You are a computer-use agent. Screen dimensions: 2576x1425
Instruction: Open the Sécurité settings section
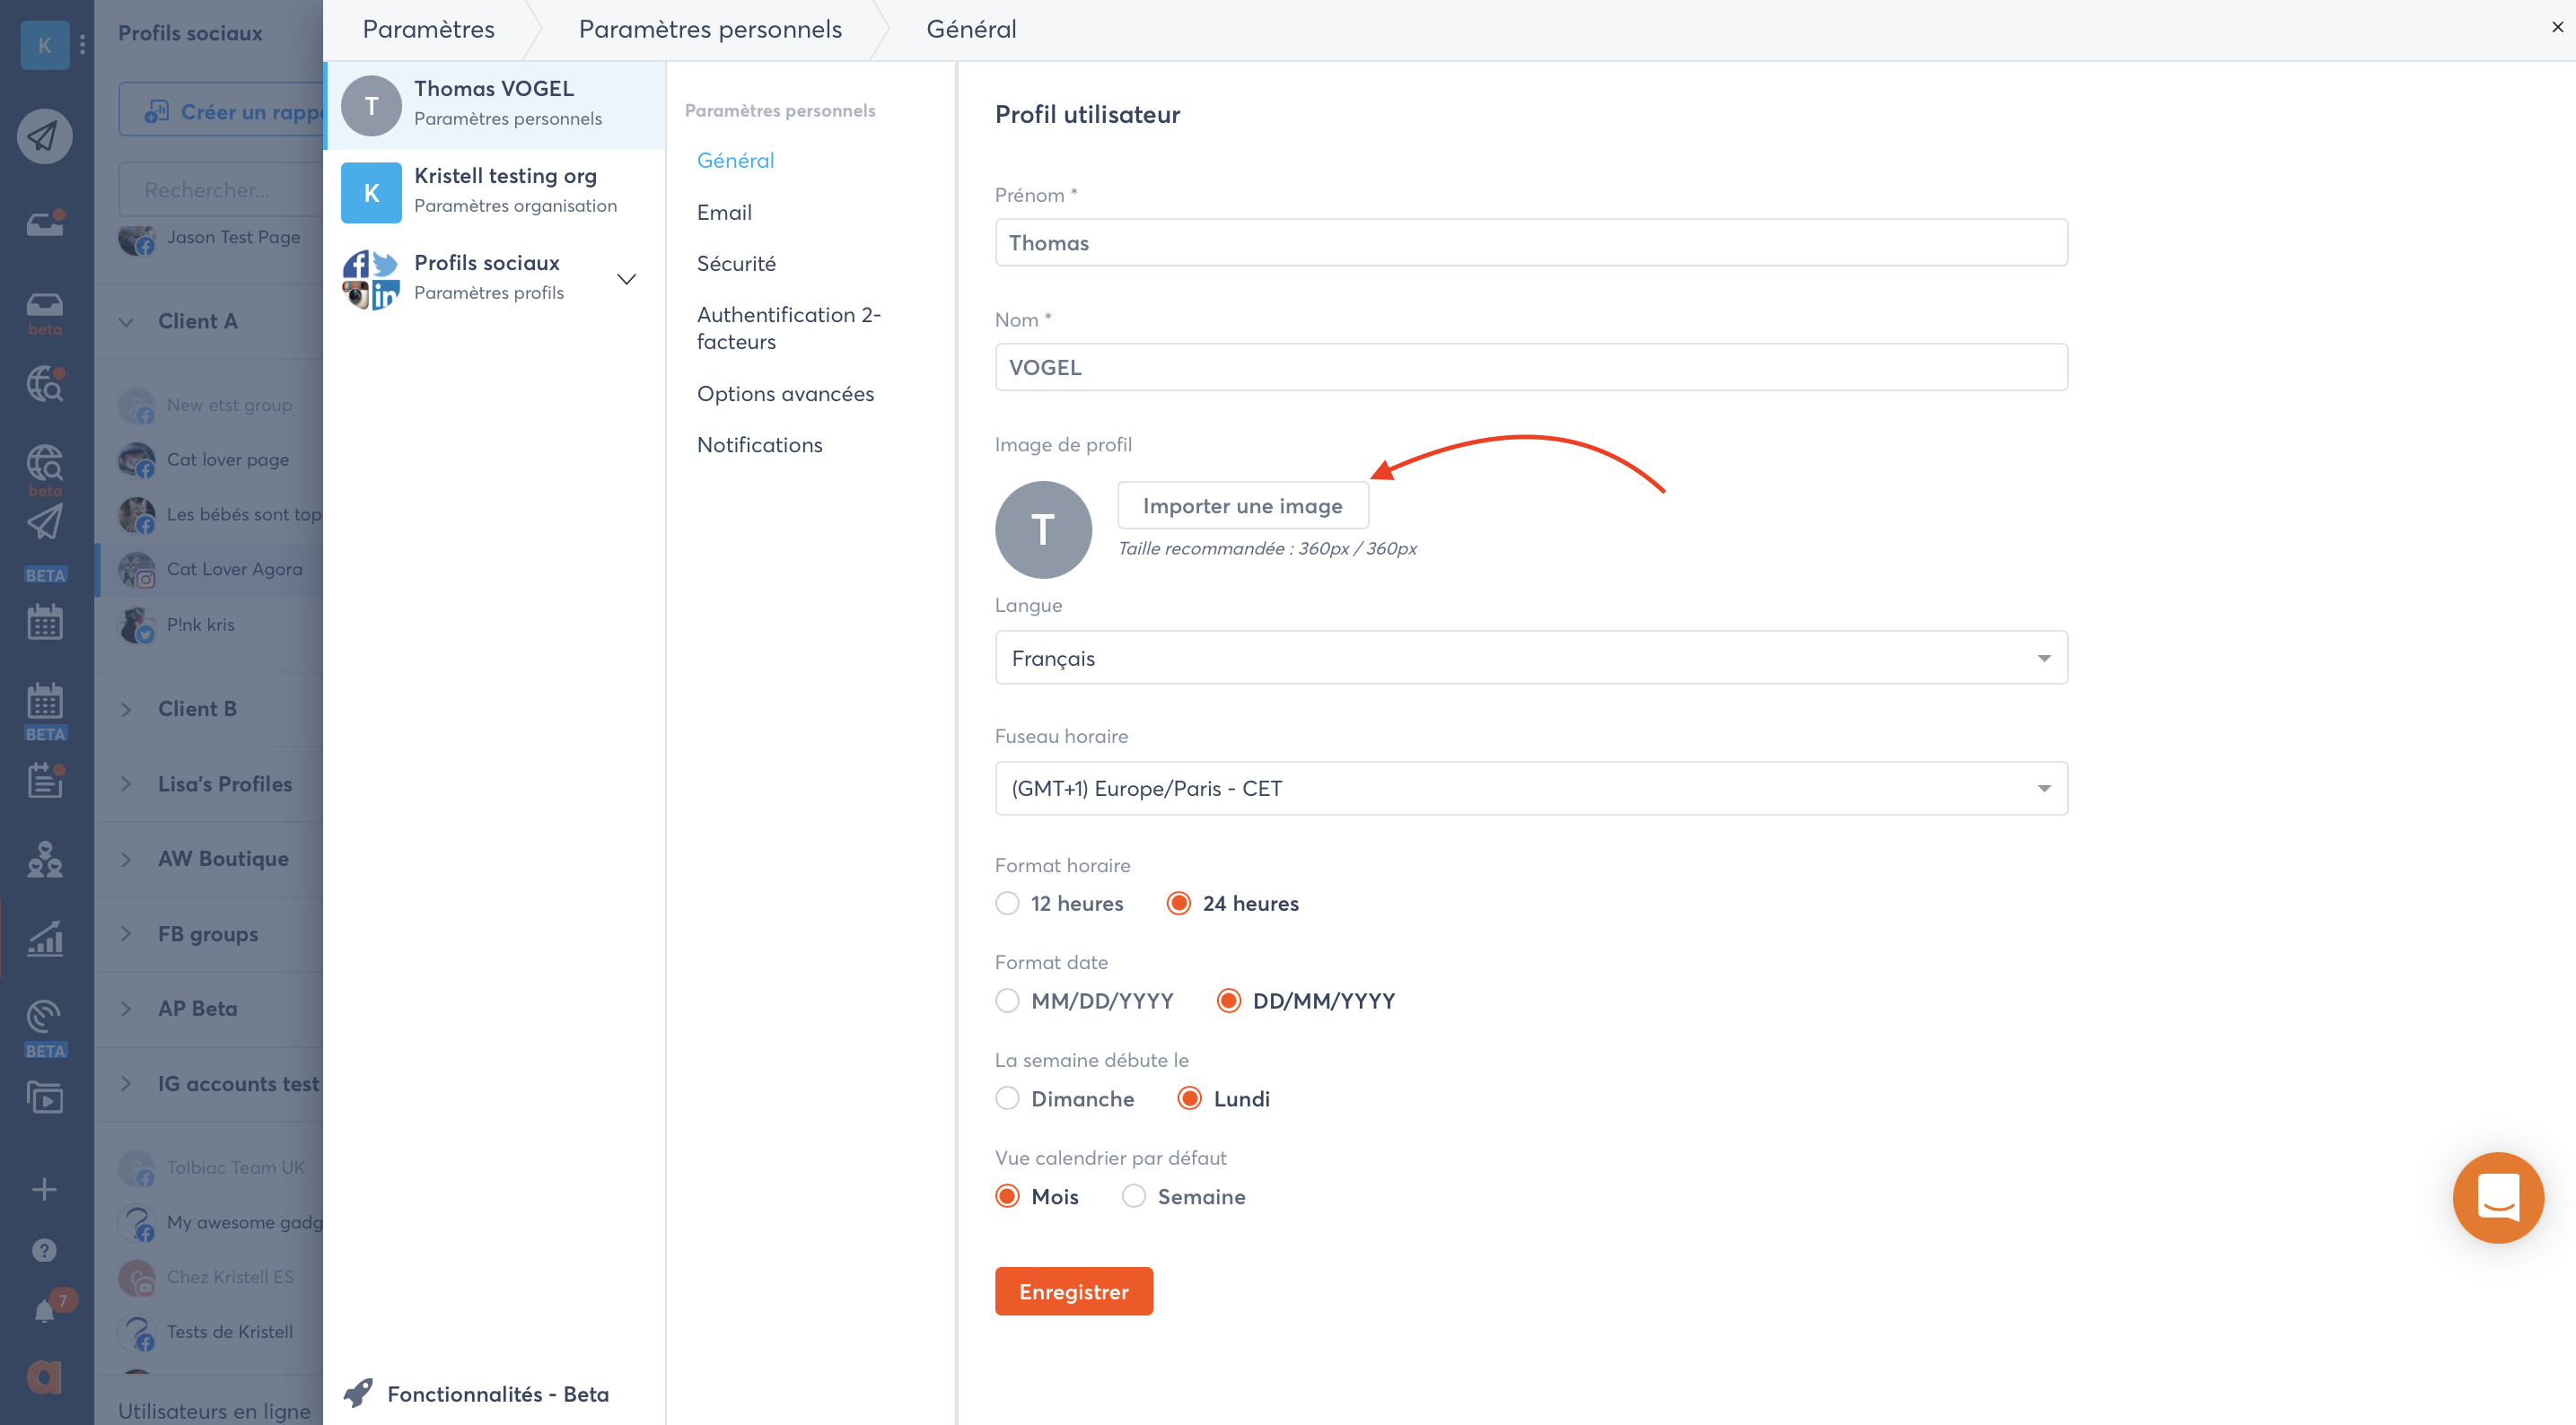click(736, 263)
